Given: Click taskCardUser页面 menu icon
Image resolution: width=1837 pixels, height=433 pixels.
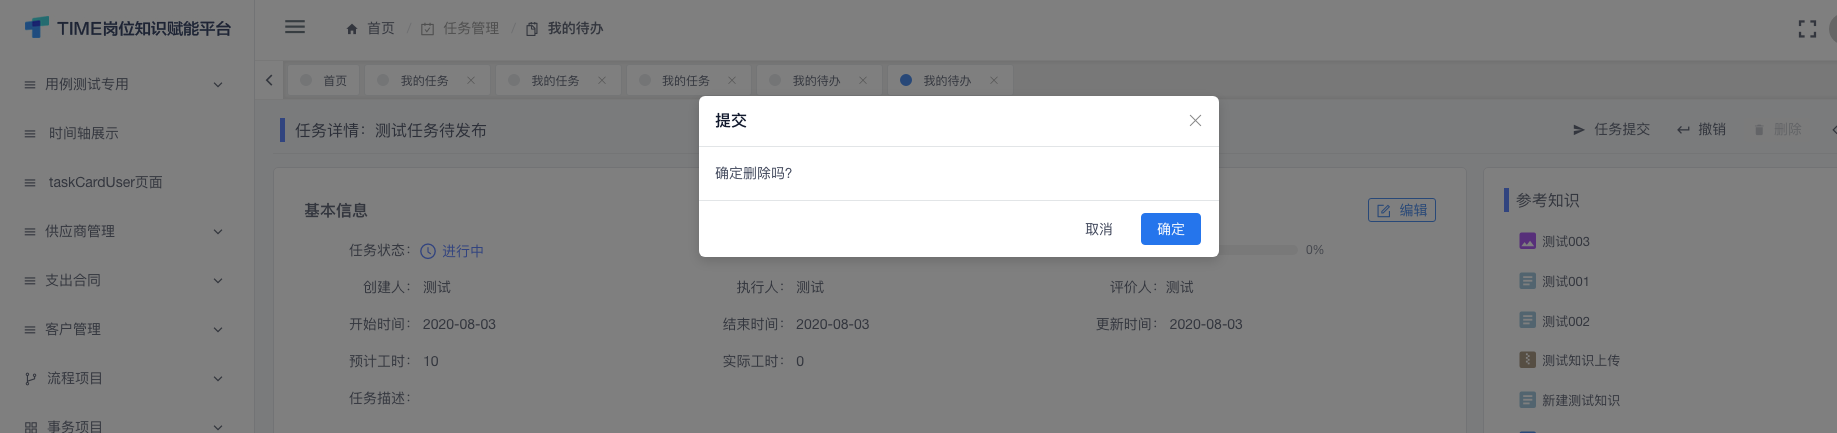Looking at the screenshot, I should [x=30, y=183].
